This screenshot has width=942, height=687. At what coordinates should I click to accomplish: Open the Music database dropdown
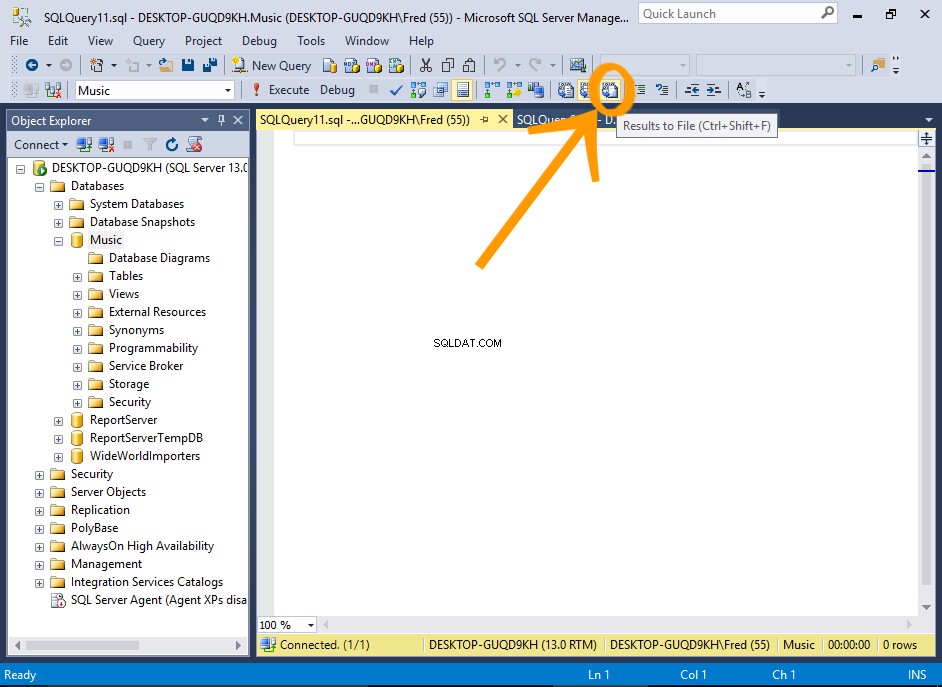(228, 91)
